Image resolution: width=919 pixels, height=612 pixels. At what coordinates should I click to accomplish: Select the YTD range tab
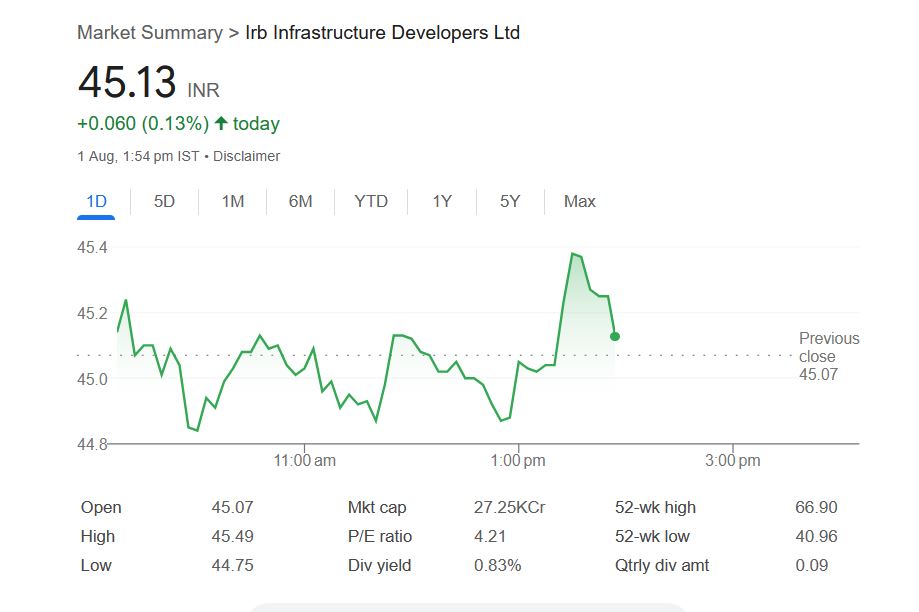[371, 201]
